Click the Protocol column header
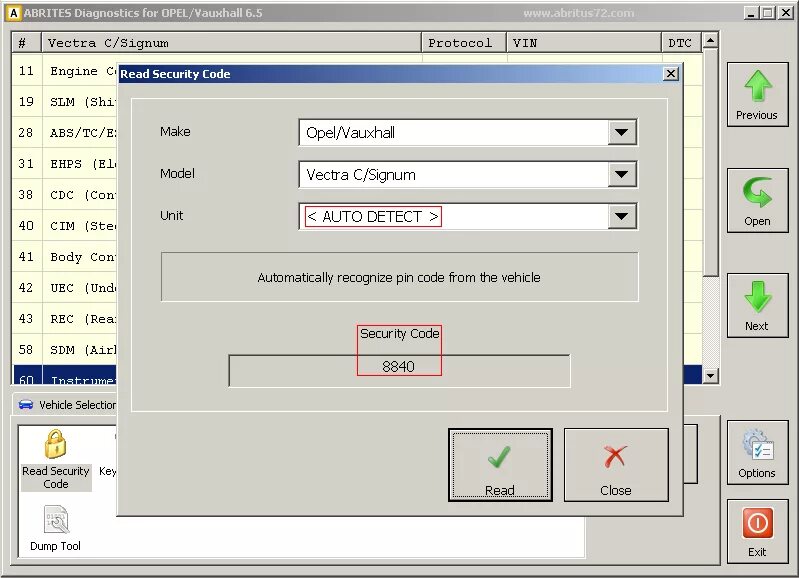The width and height of the screenshot is (799, 578). pyautogui.click(x=464, y=43)
